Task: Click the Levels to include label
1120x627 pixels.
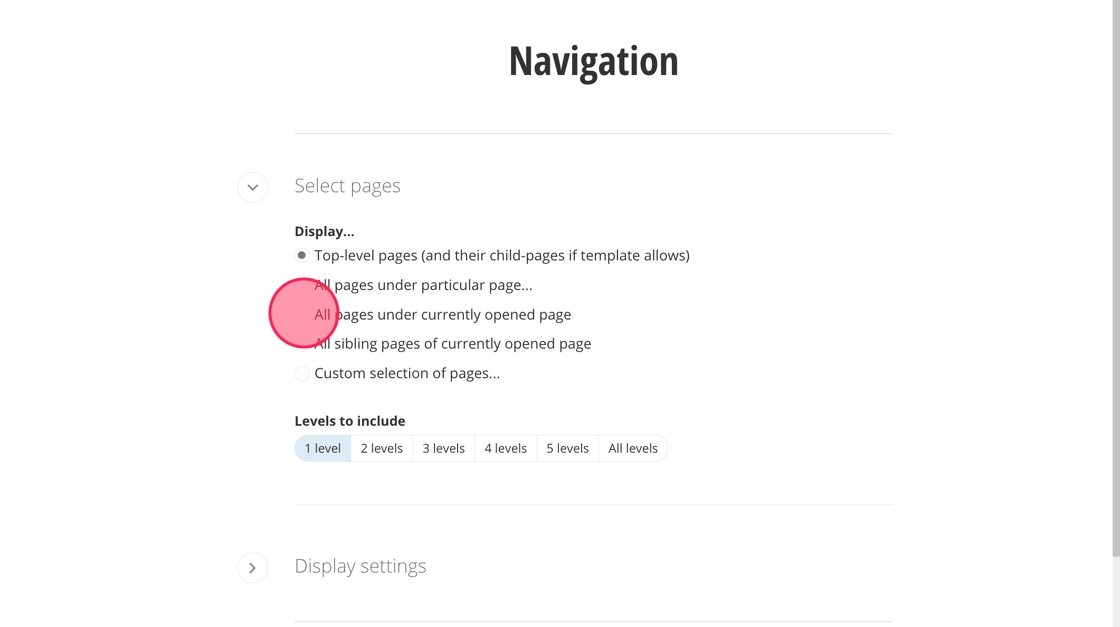Action: (x=349, y=421)
